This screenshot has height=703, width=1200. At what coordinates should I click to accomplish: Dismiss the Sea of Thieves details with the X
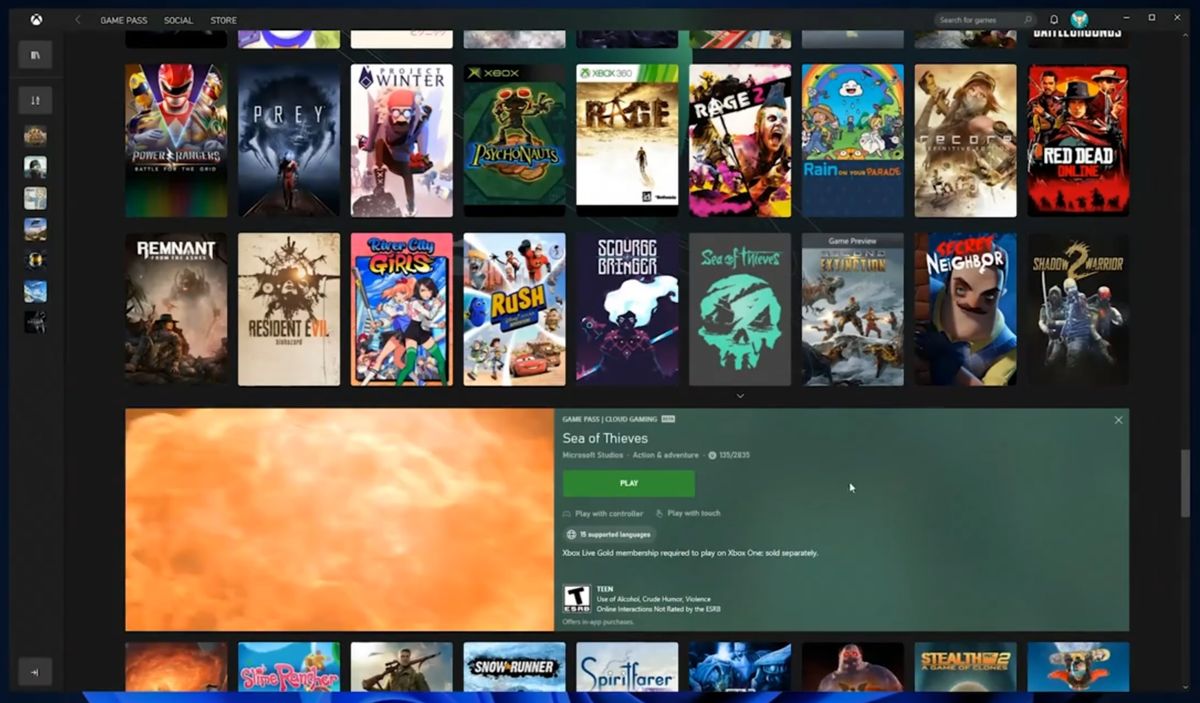pos(1118,419)
